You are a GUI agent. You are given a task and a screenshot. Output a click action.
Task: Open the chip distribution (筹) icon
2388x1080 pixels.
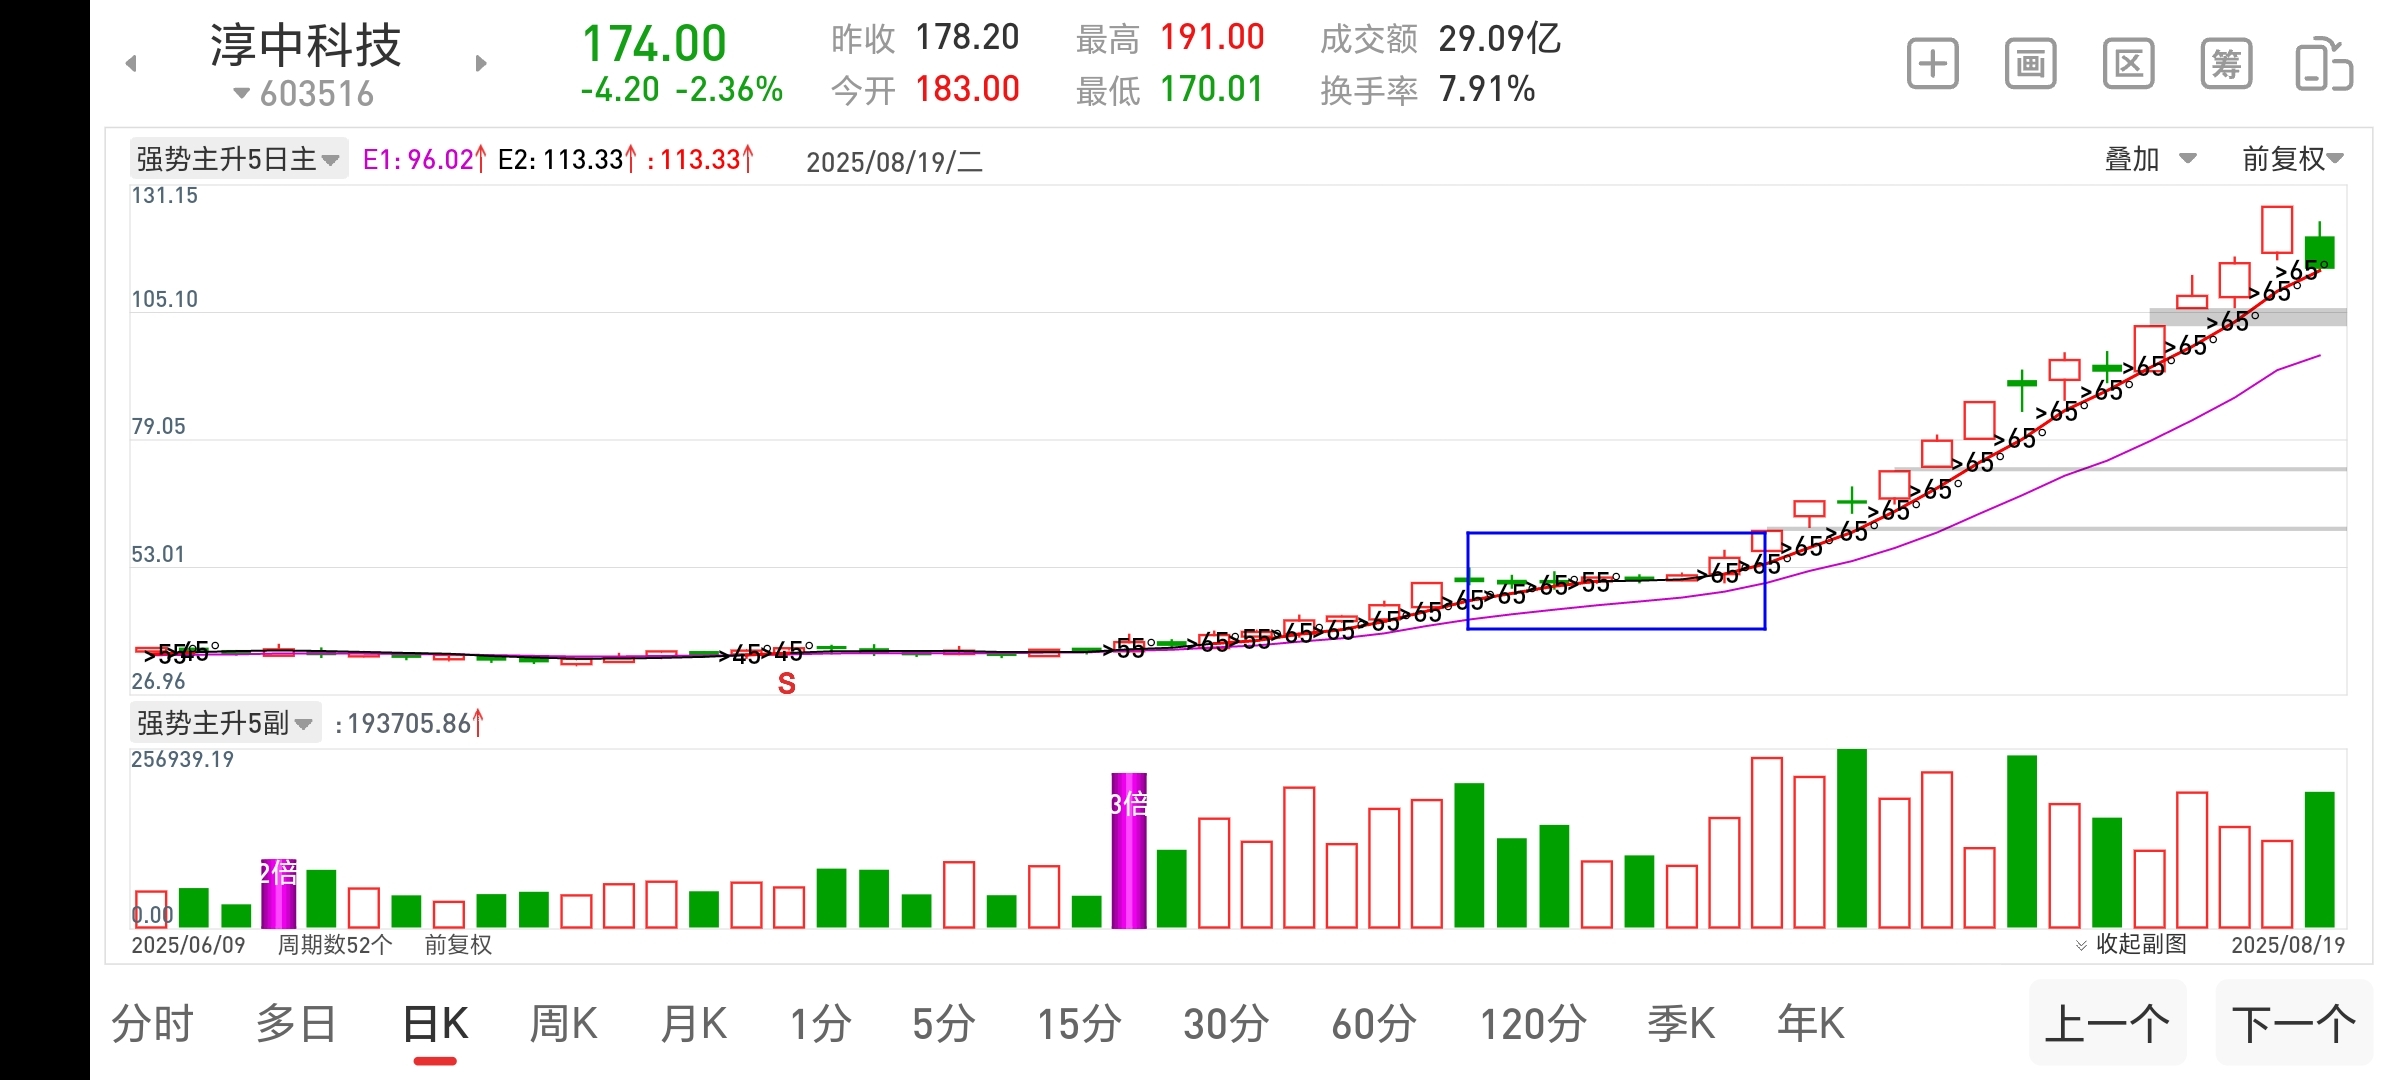(2226, 65)
